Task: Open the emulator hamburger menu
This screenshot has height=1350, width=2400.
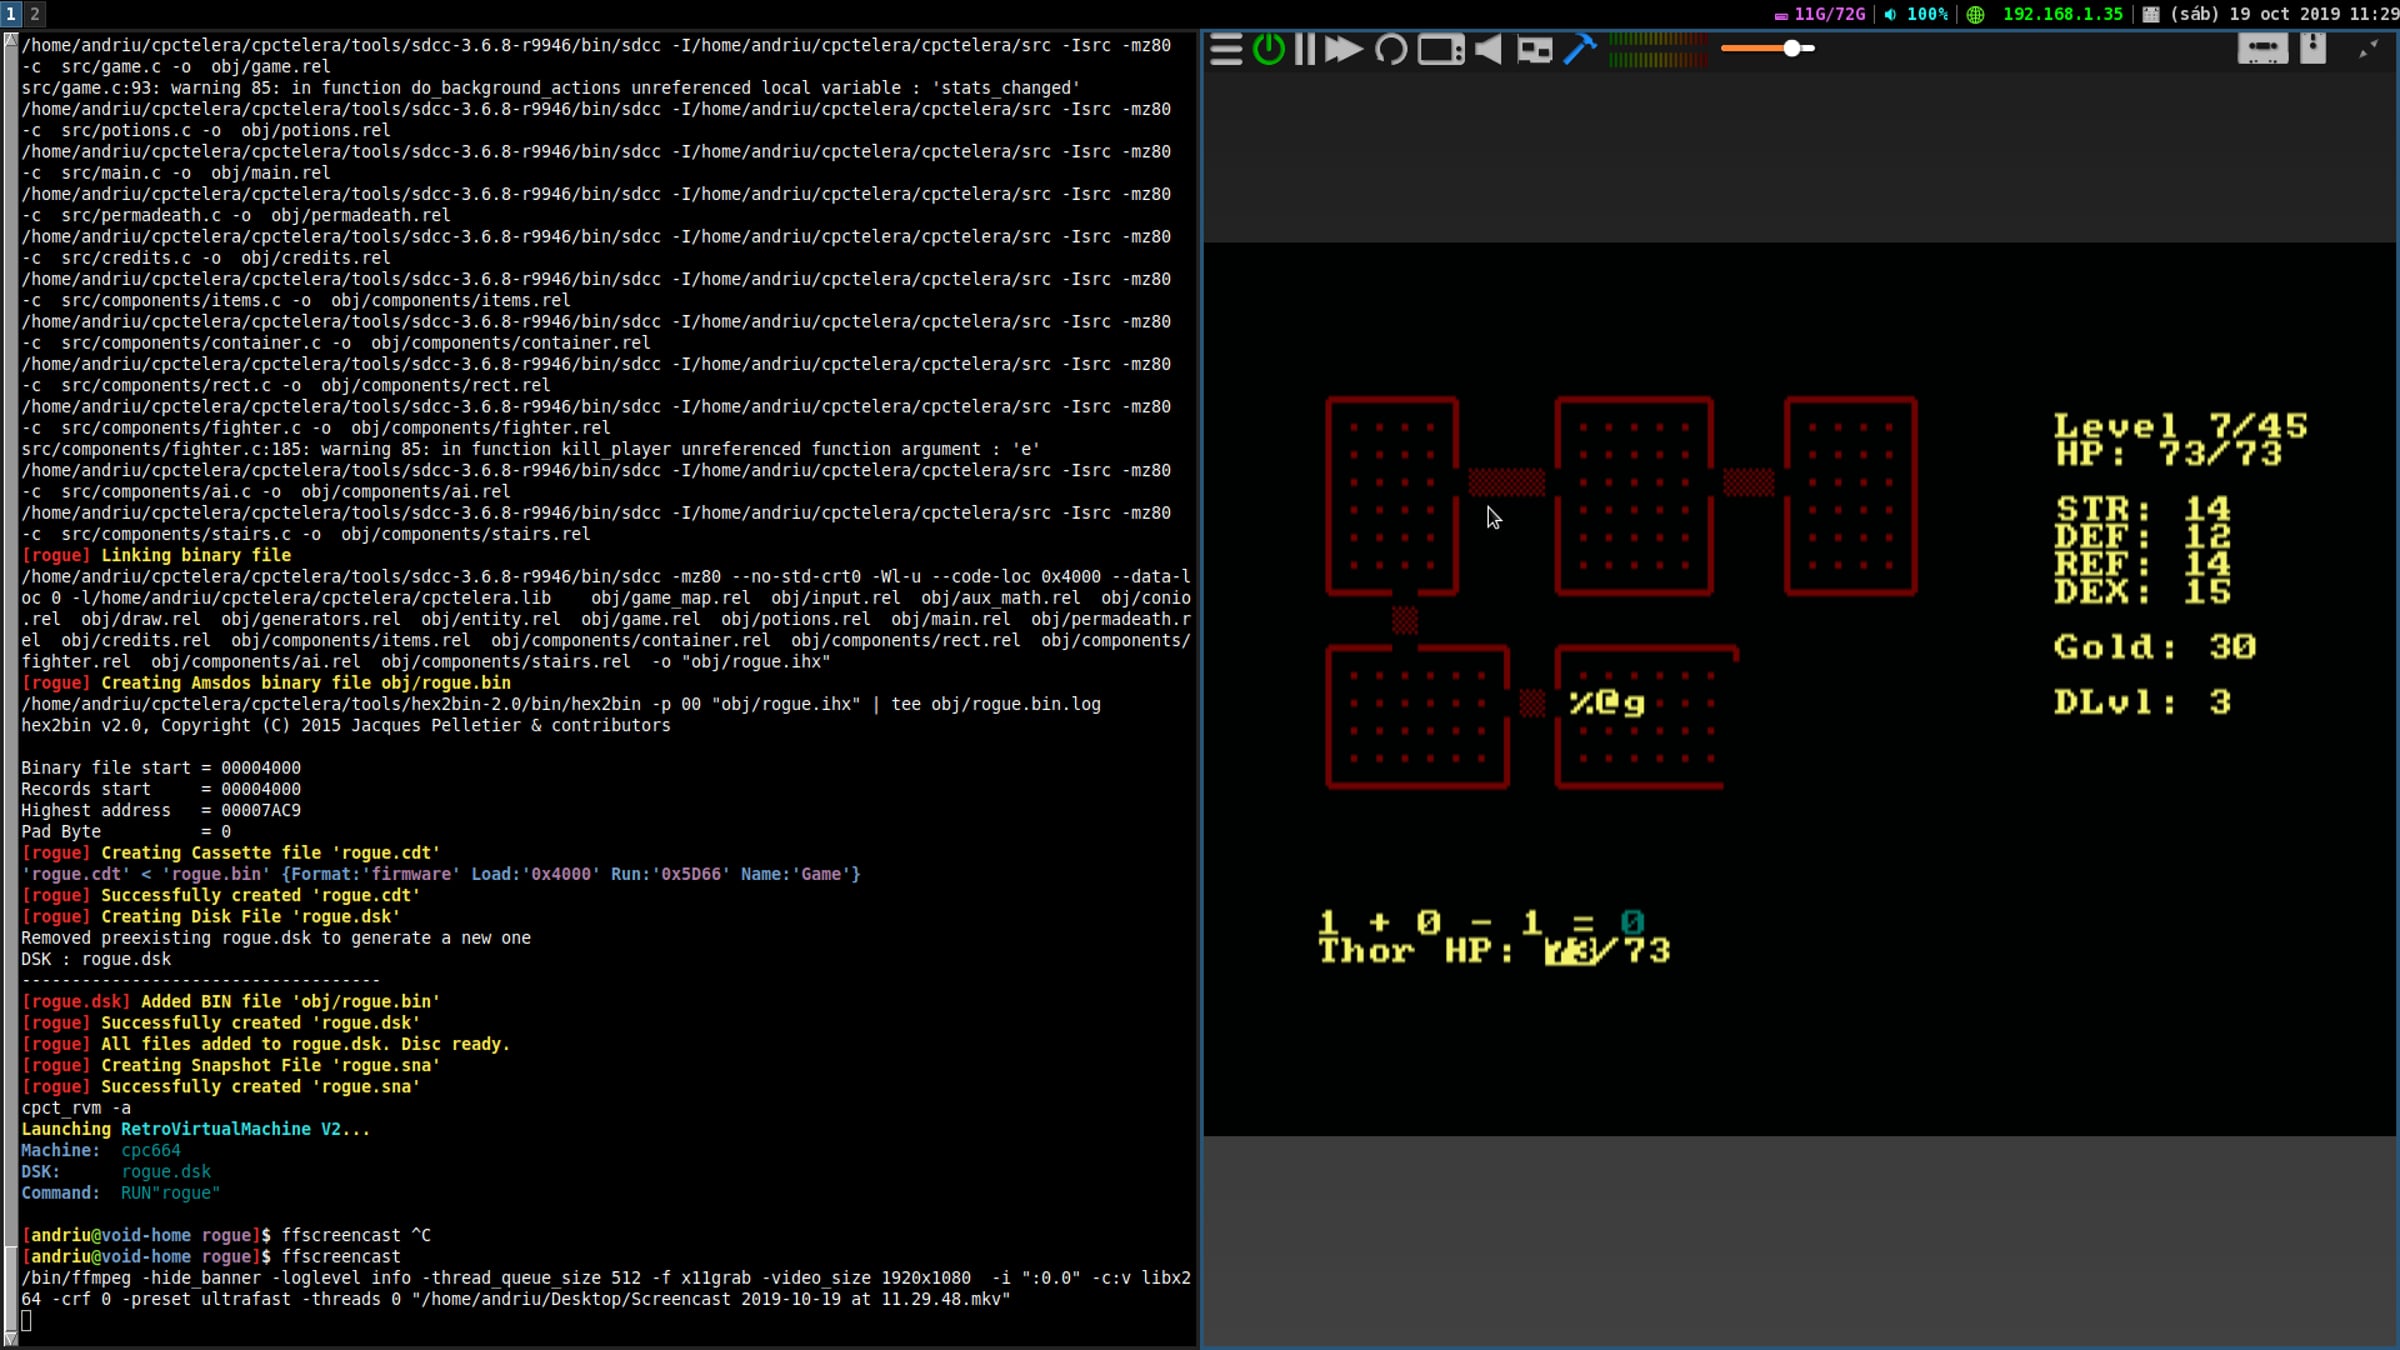Action: (x=1226, y=49)
